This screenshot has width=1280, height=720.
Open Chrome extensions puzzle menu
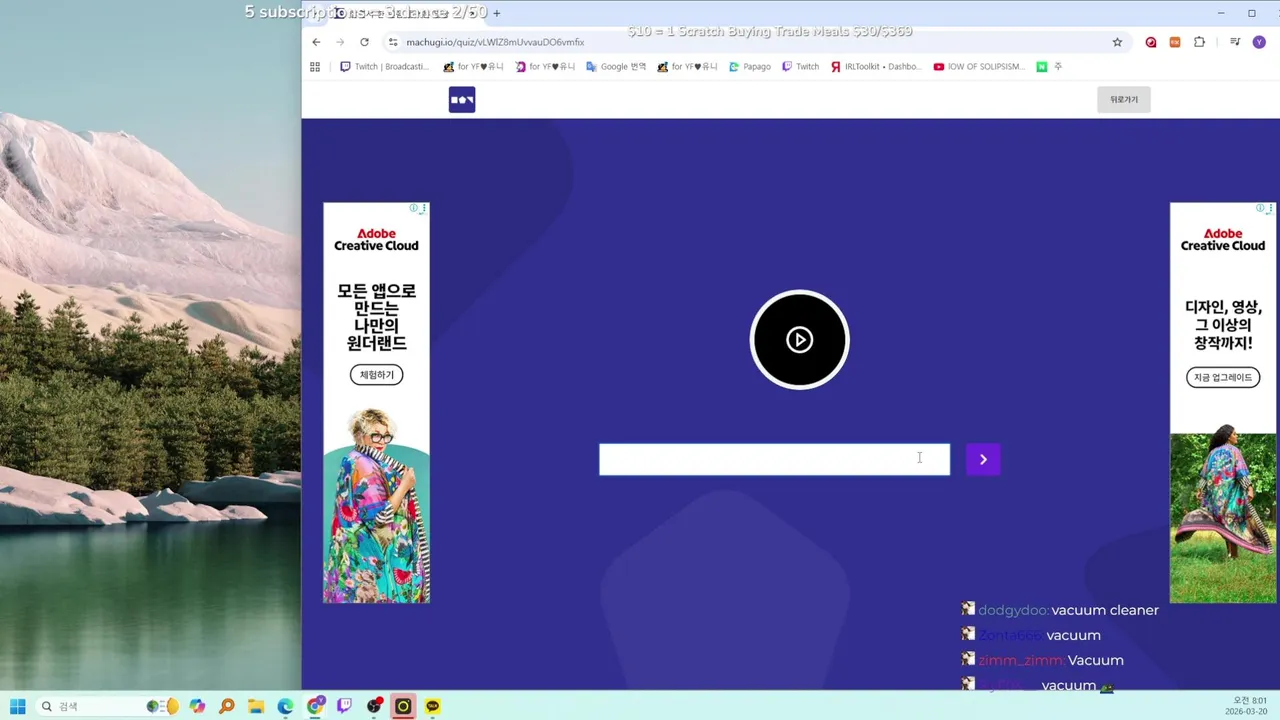tap(1199, 42)
